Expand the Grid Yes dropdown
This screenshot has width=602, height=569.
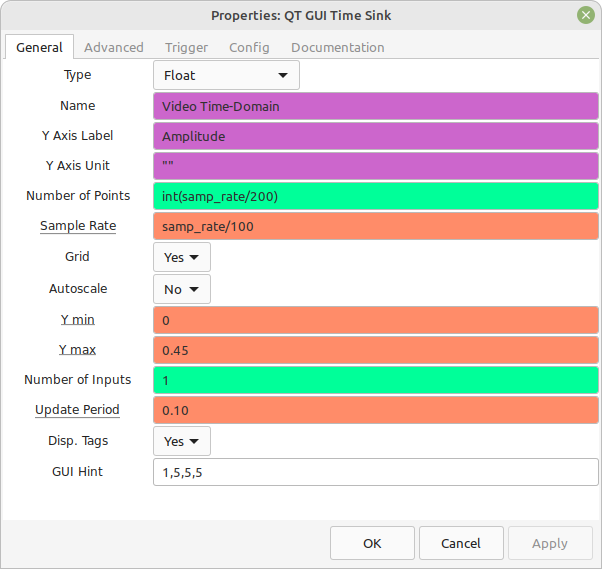tap(182, 257)
